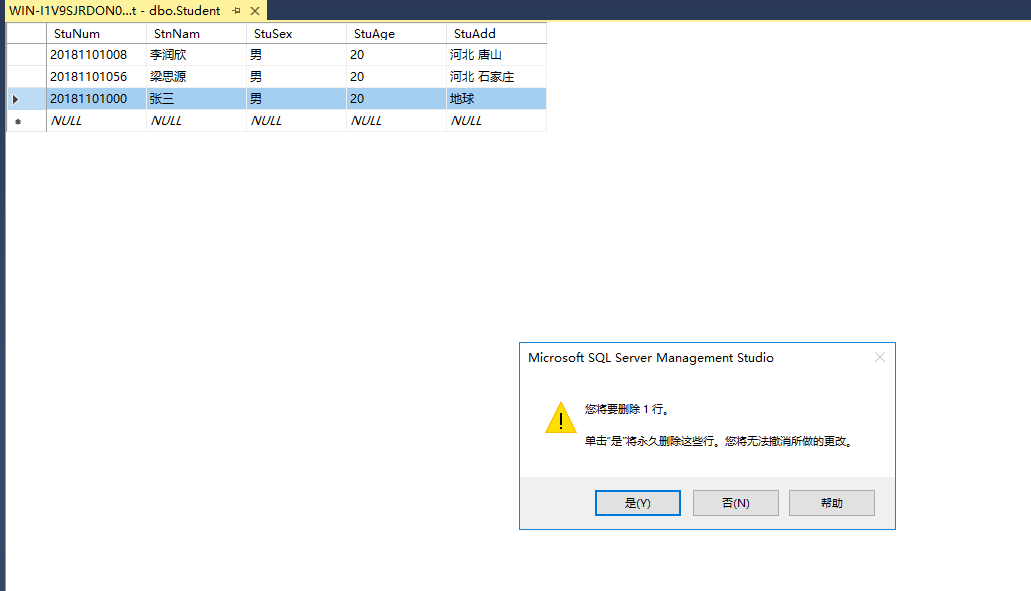Click the StuNum column header
This screenshot has height=591, width=1031.
96,34
